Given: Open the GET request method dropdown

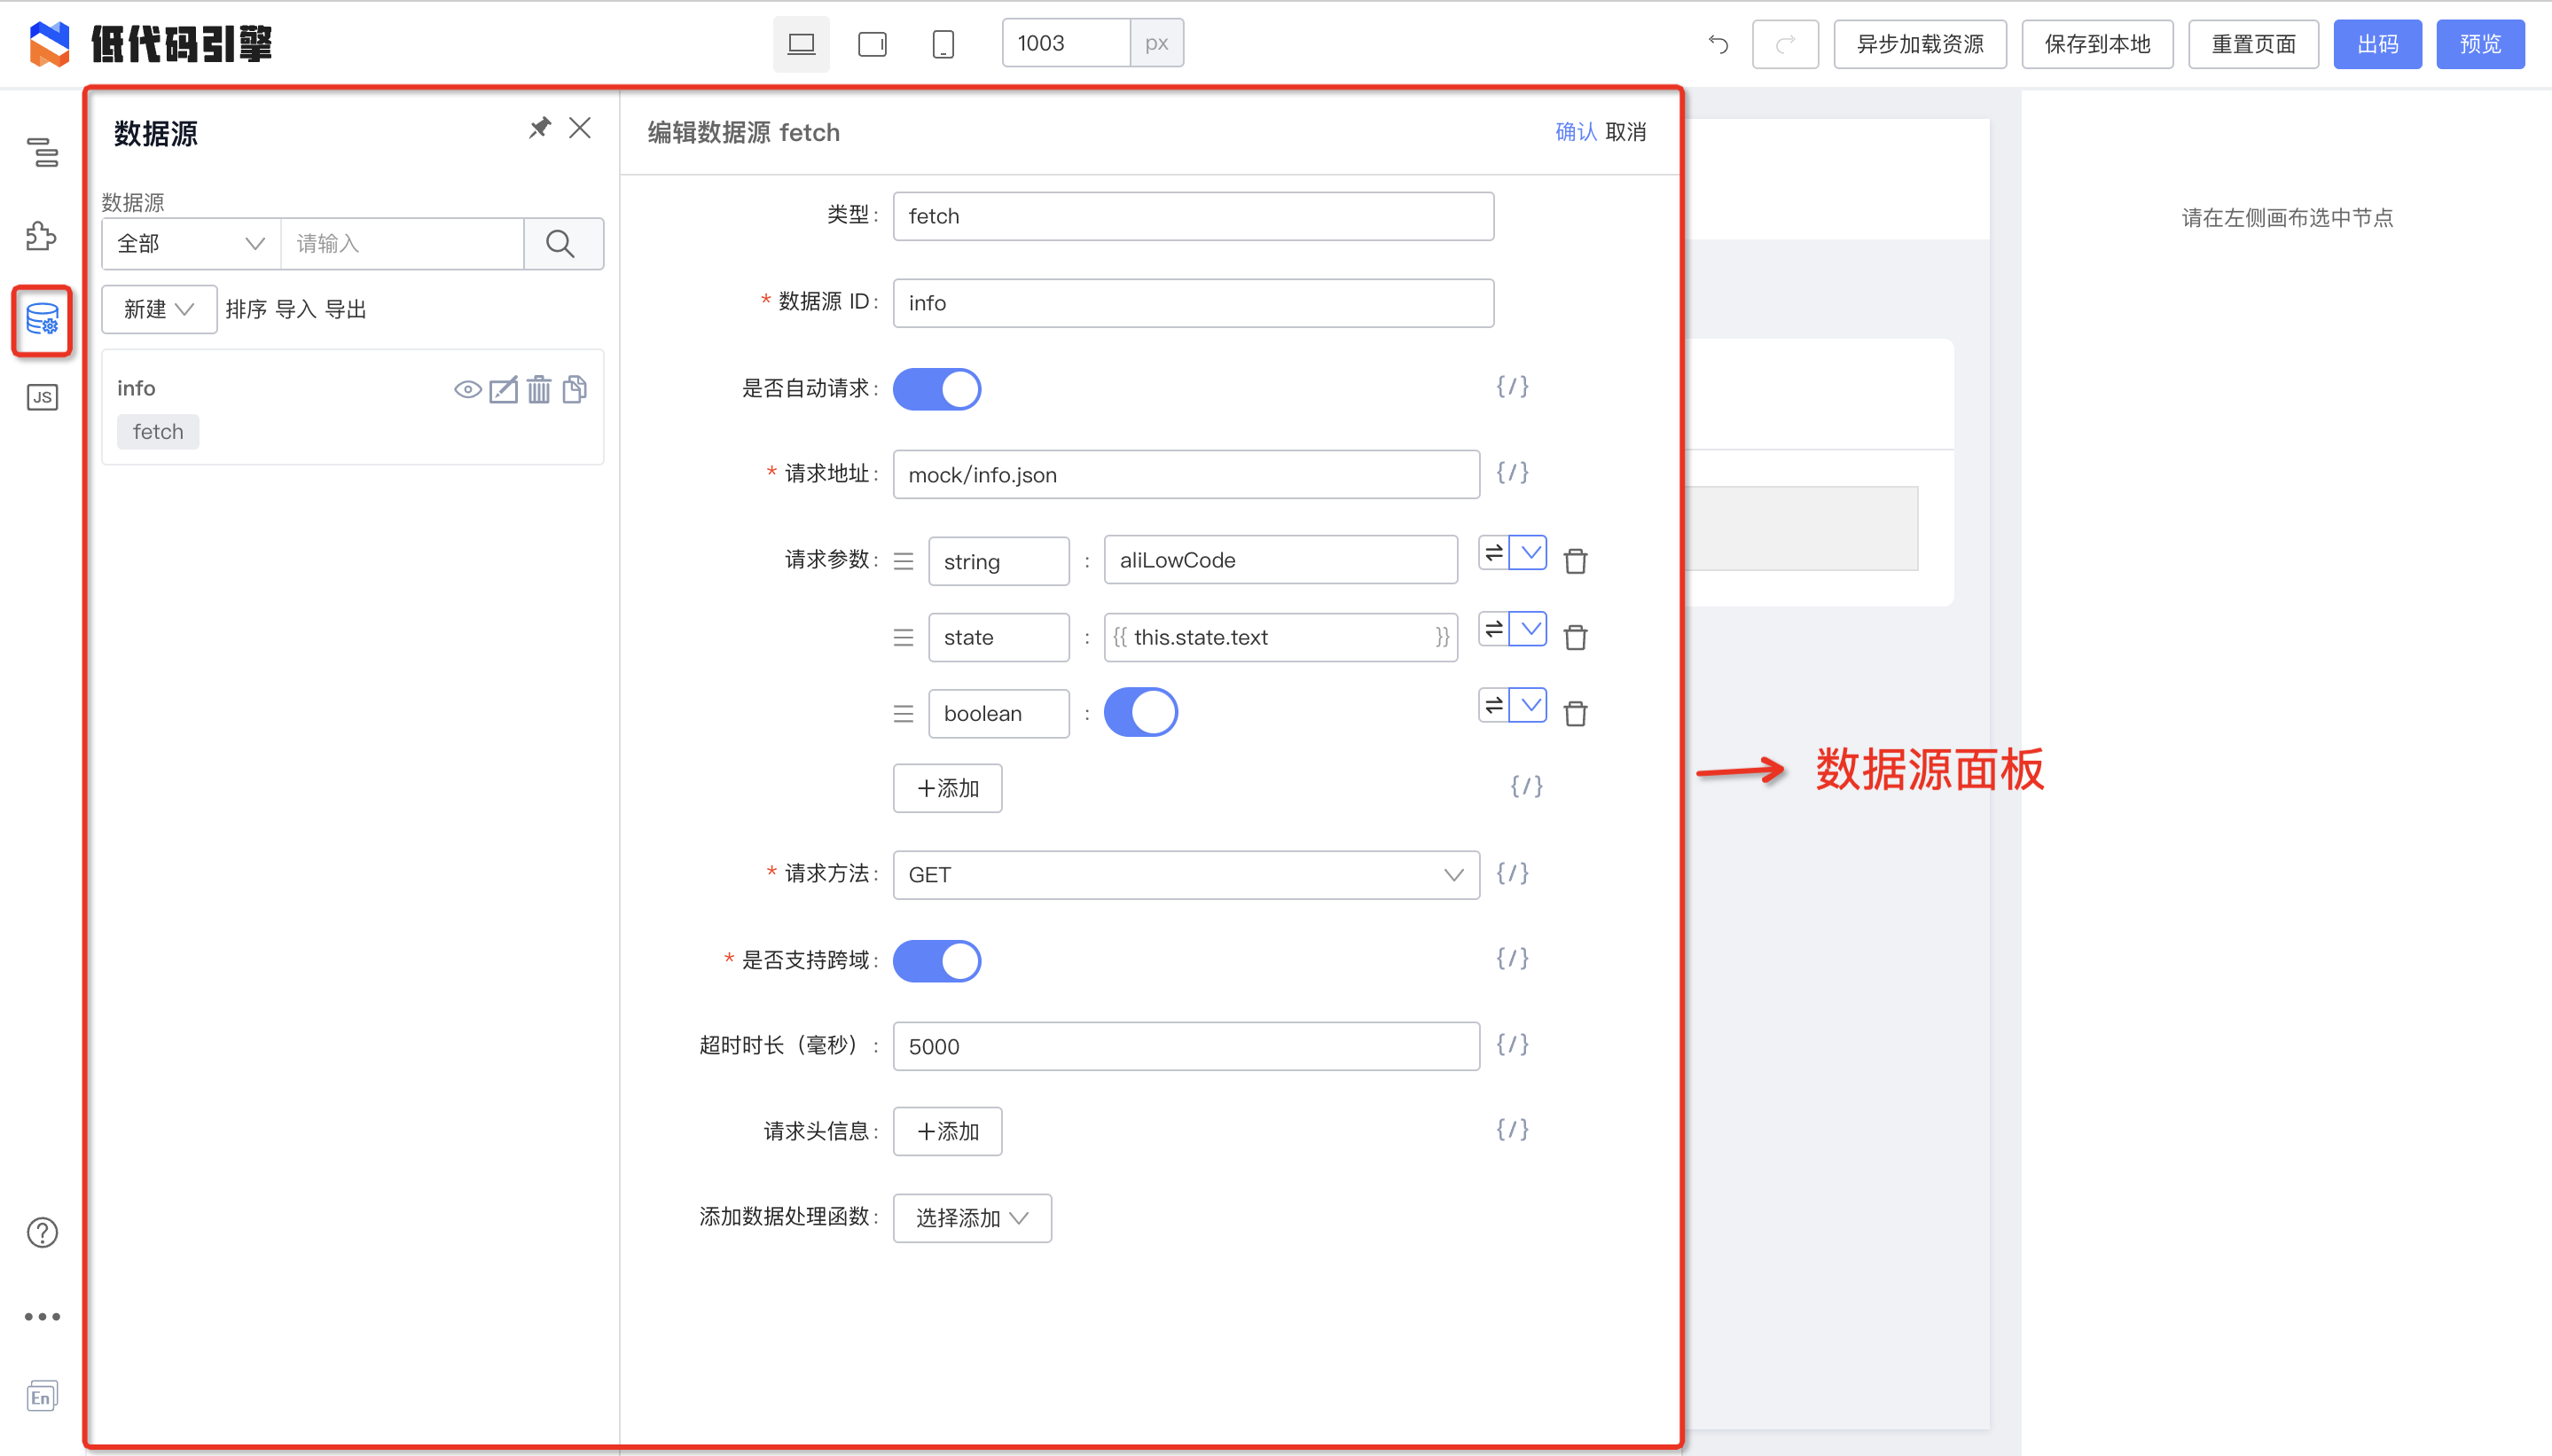Looking at the screenshot, I should click(x=1185, y=875).
